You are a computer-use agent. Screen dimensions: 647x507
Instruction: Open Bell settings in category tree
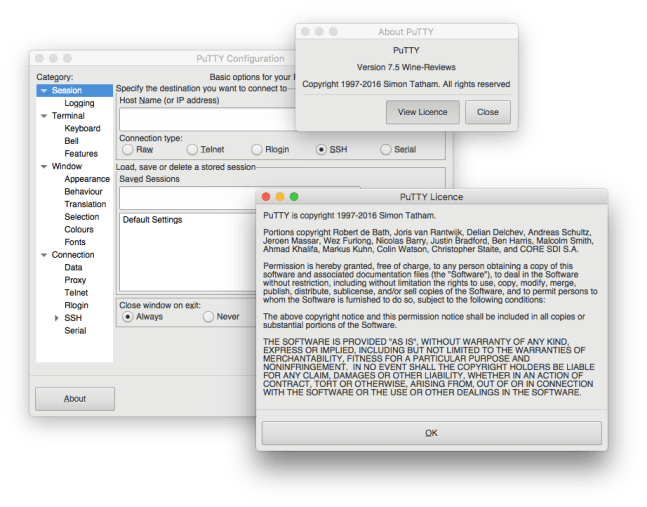[x=71, y=141]
